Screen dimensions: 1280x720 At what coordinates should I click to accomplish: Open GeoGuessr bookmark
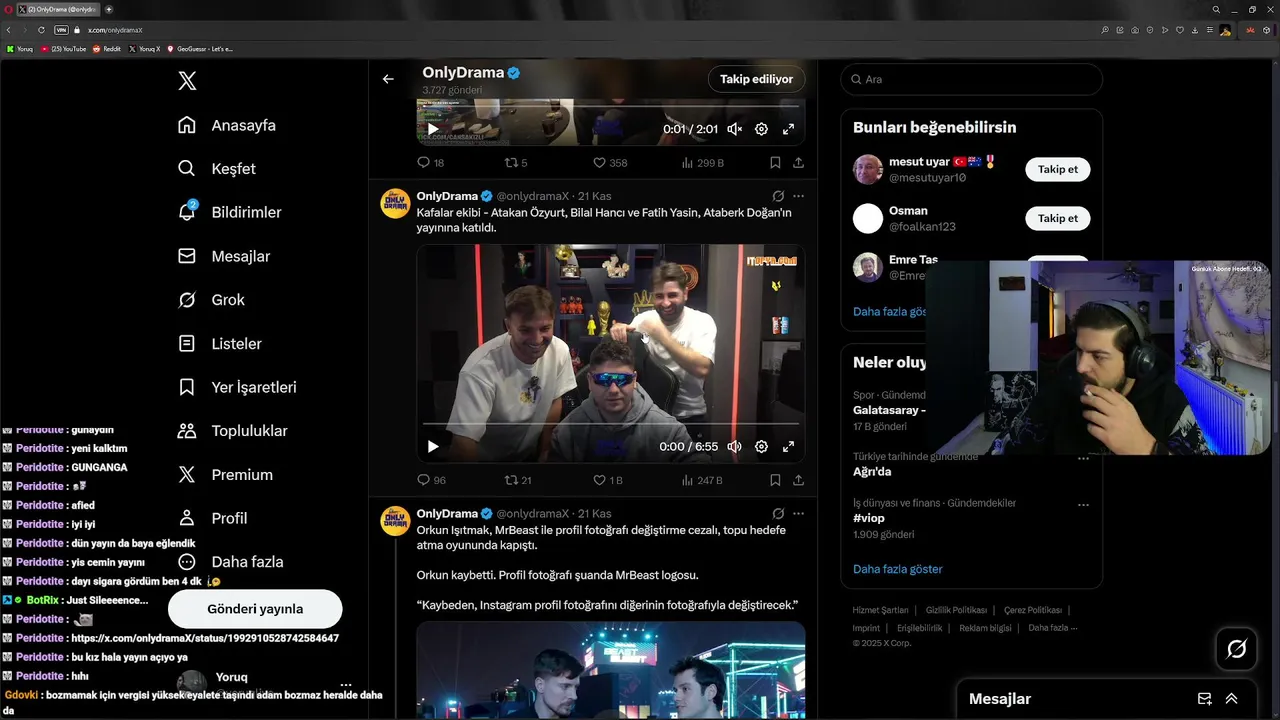click(x=200, y=48)
